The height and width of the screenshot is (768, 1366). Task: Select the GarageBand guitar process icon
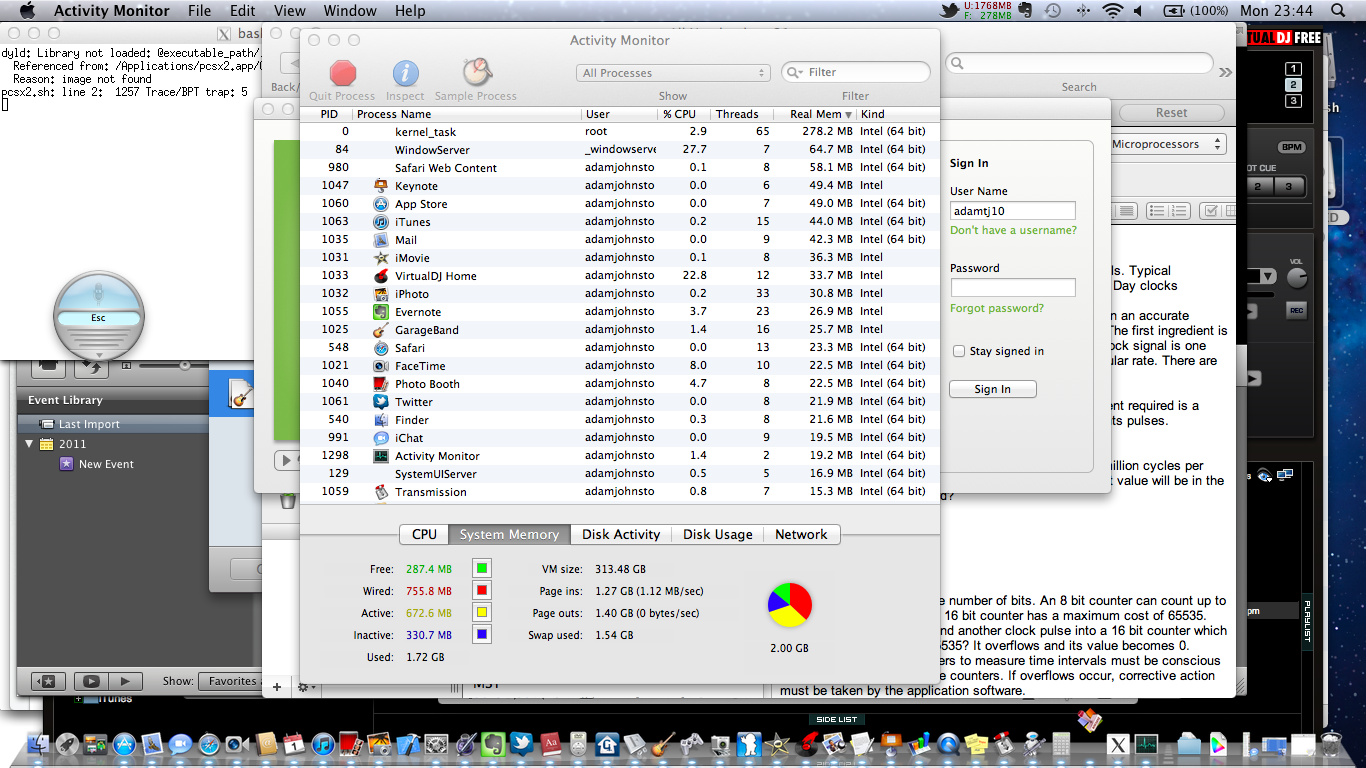pos(381,330)
